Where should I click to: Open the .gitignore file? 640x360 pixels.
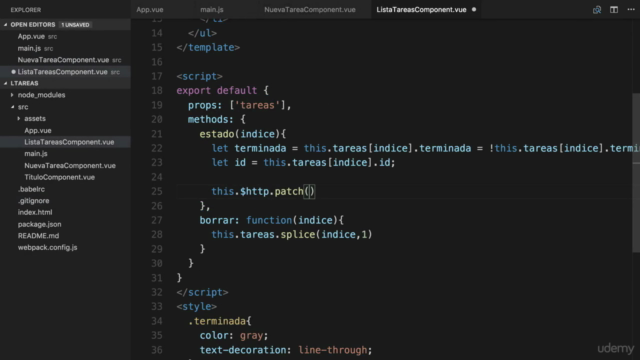(x=33, y=201)
